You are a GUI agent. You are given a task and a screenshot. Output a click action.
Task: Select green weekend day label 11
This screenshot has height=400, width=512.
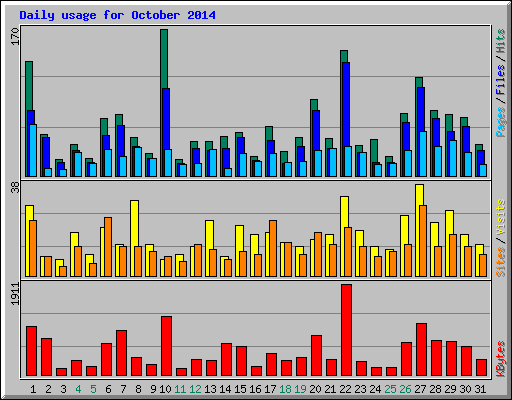pyautogui.click(x=180, y=389)
